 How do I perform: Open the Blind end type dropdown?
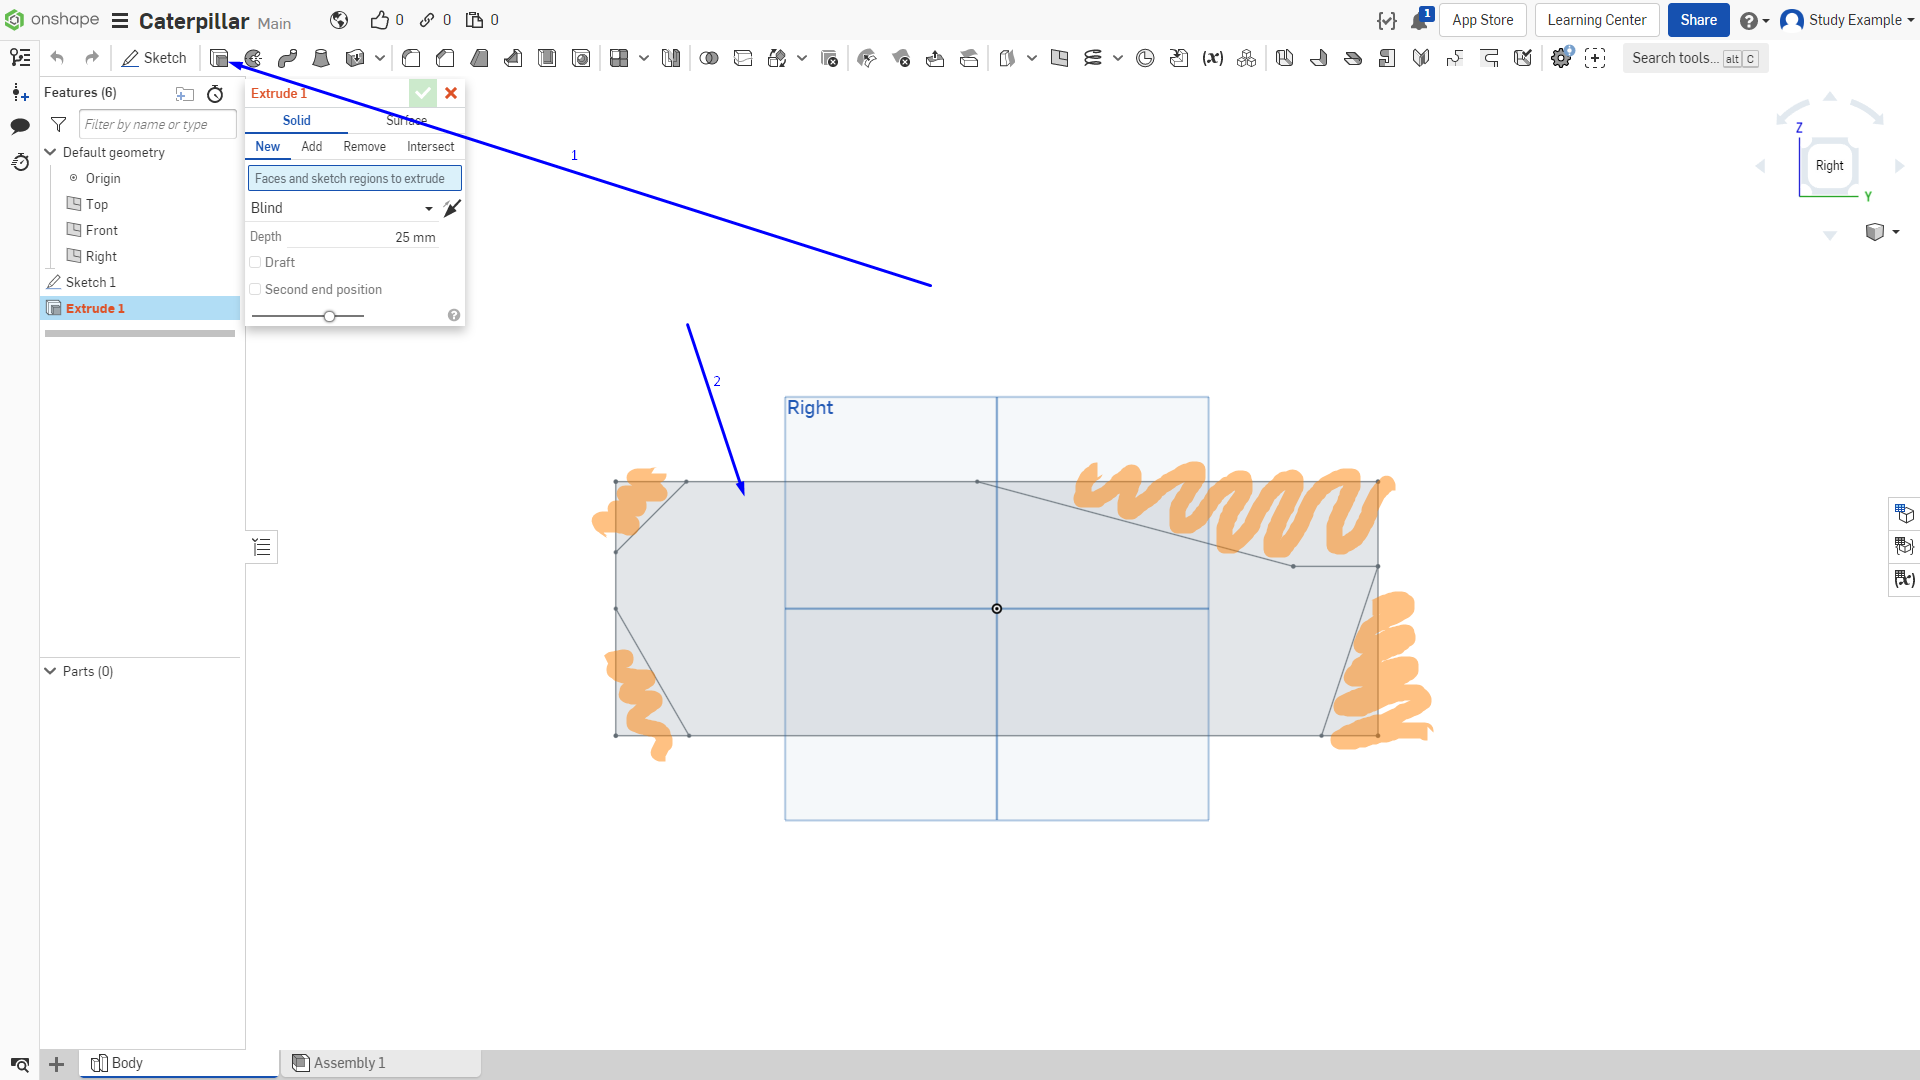(x=341, y=208)
